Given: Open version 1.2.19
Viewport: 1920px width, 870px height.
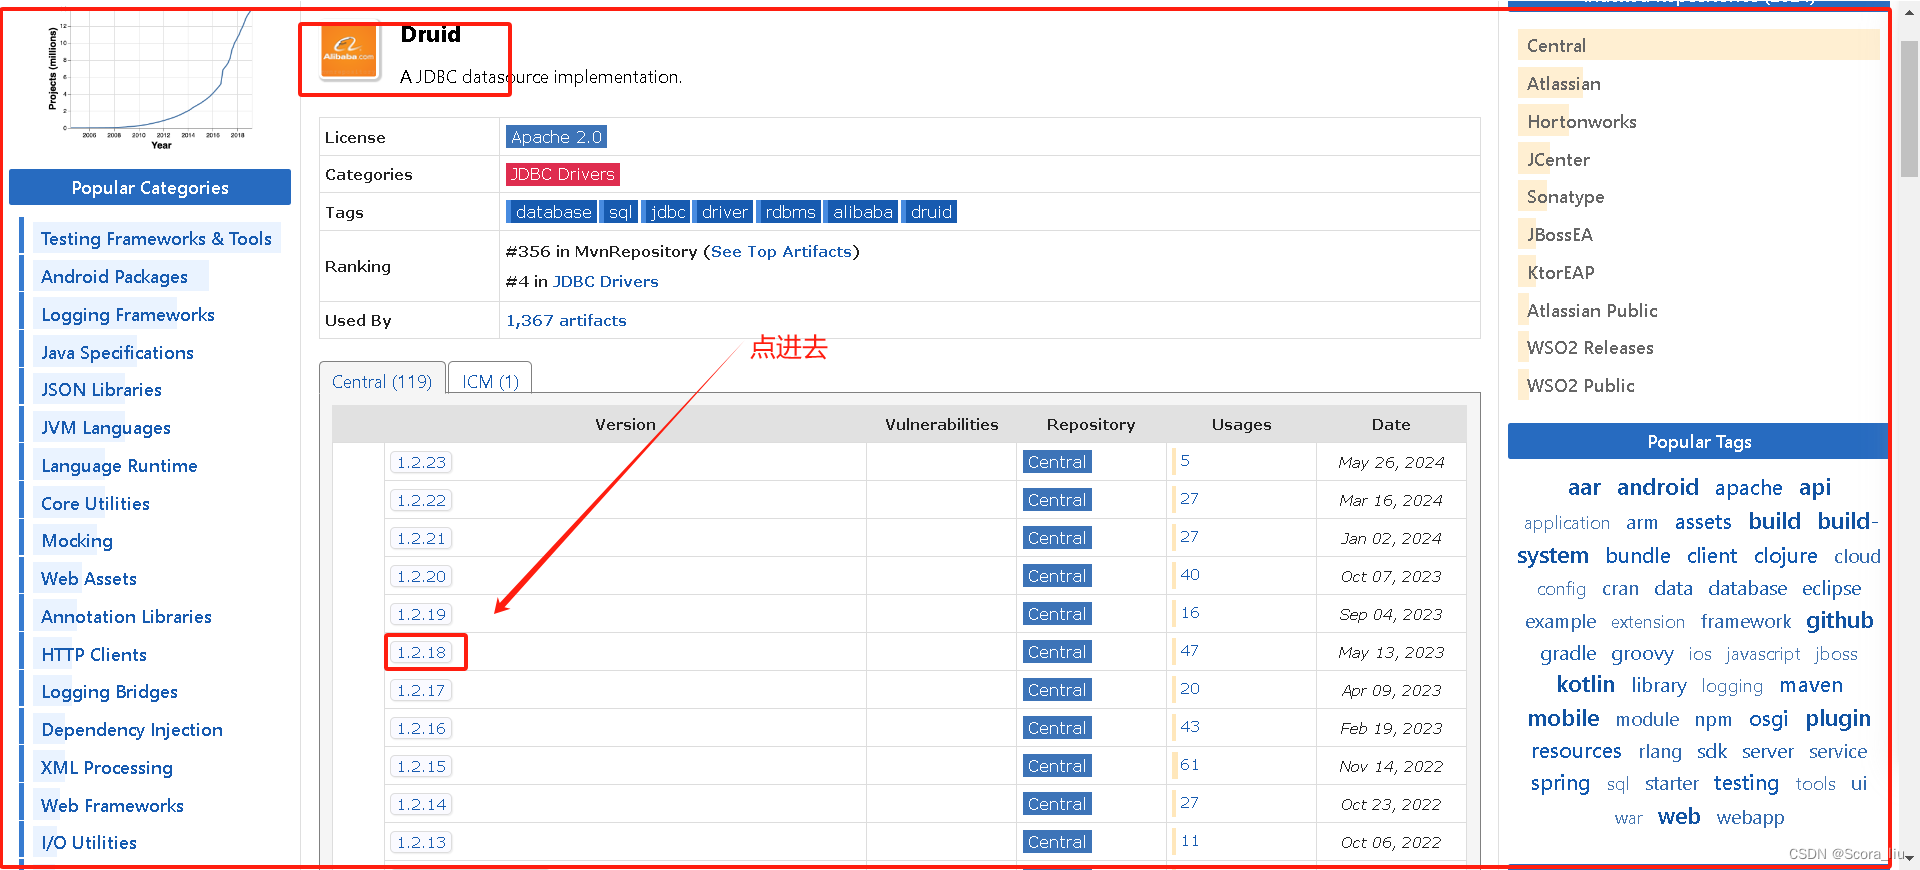Looking at the screenshot, I should click(x=421, y=614).
